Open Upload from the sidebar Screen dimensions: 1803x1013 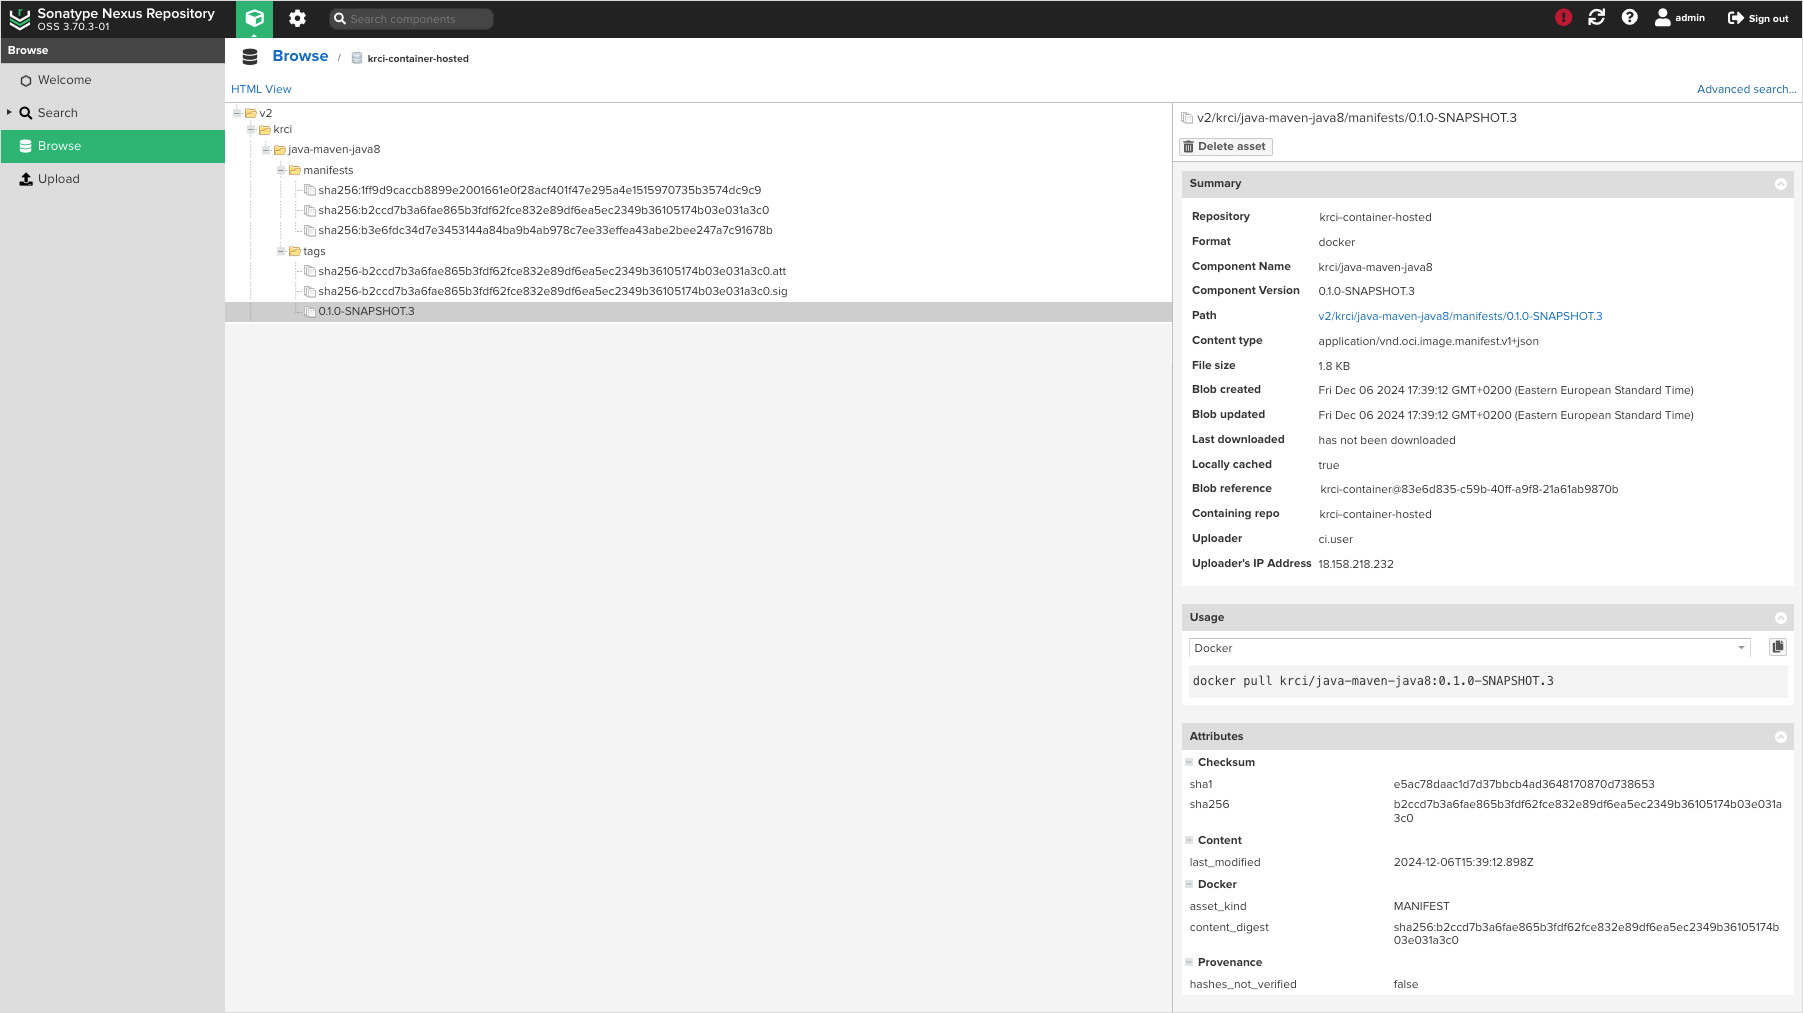pos(58,178)
